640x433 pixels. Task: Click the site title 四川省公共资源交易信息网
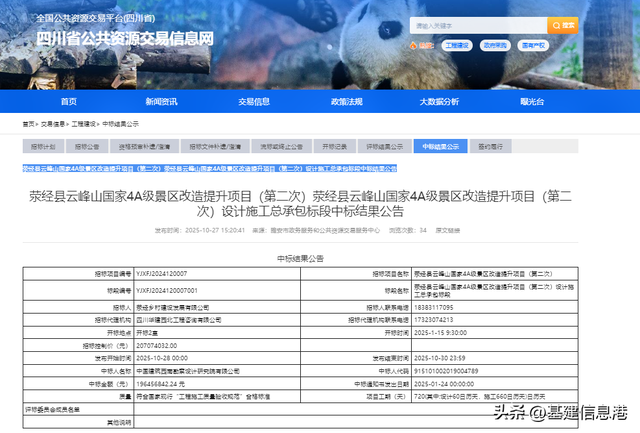[125, 39]
